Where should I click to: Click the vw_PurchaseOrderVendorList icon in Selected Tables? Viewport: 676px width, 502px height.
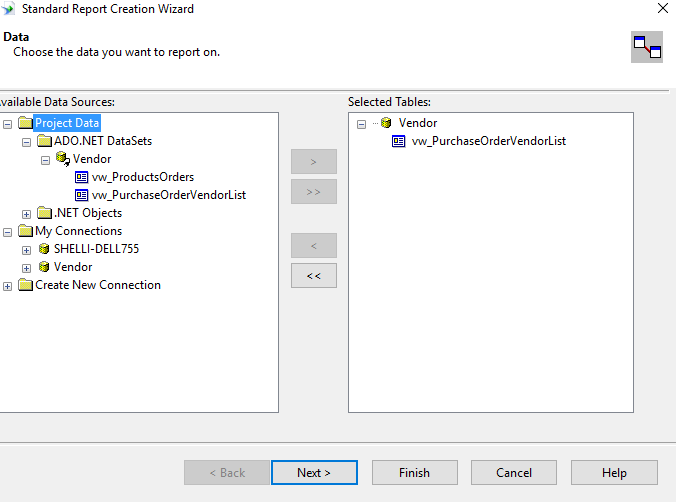coord(398,141)
